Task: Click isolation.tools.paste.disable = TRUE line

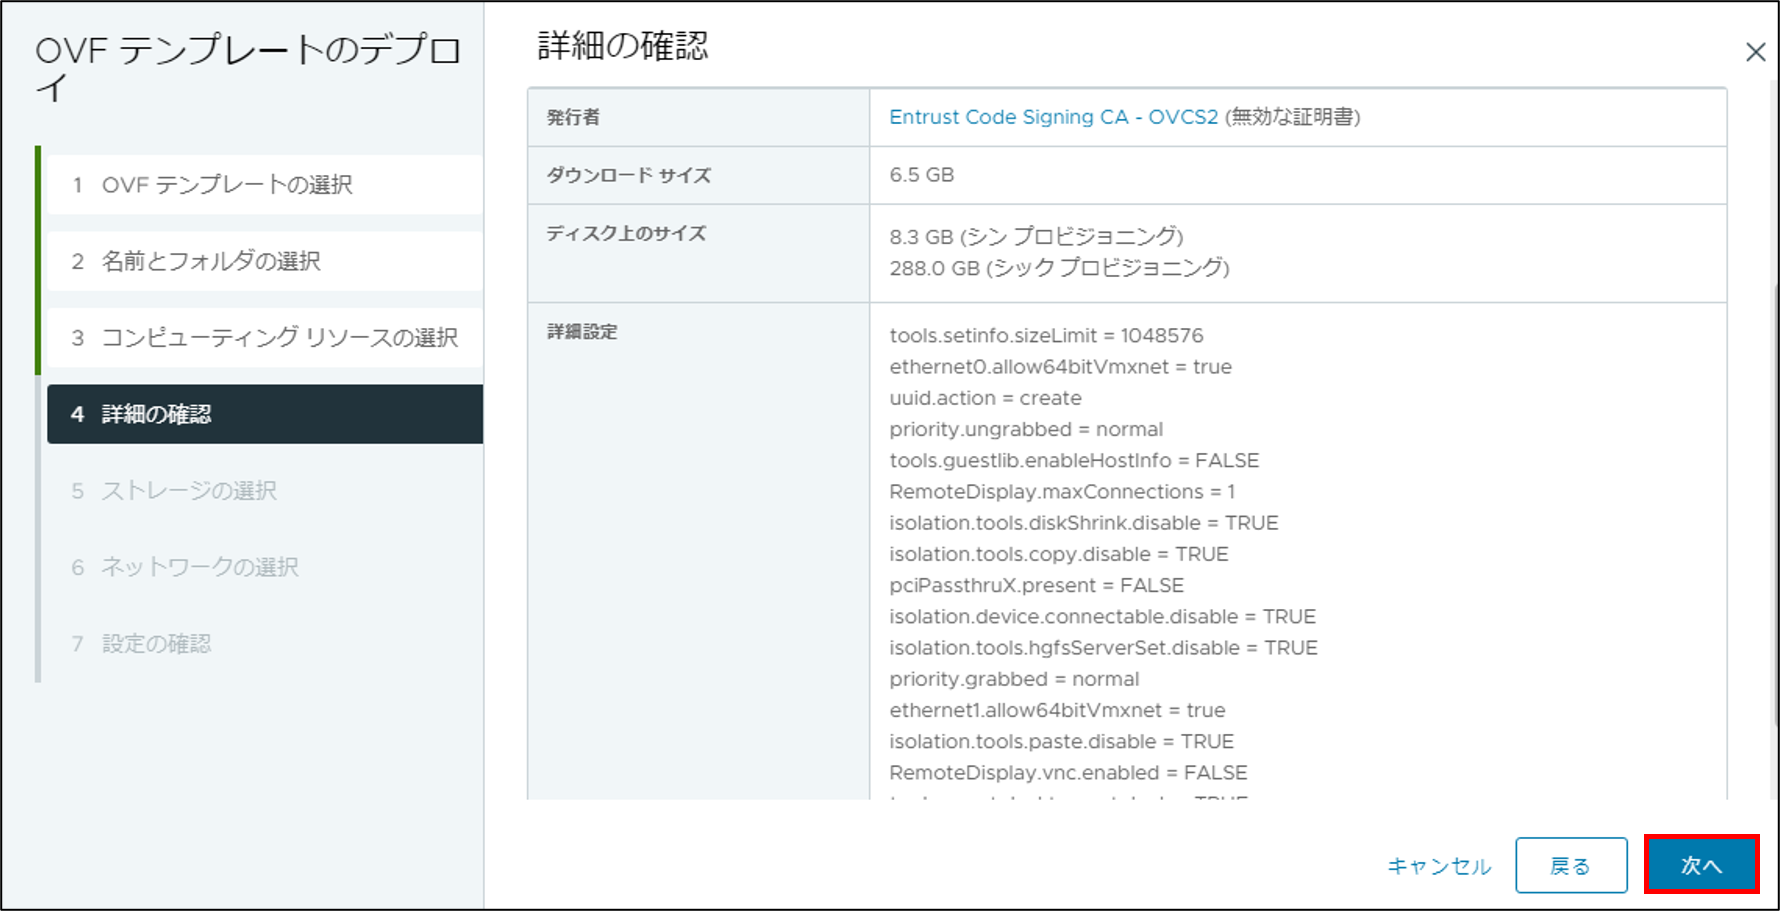Action: (x=1061, y=741)
